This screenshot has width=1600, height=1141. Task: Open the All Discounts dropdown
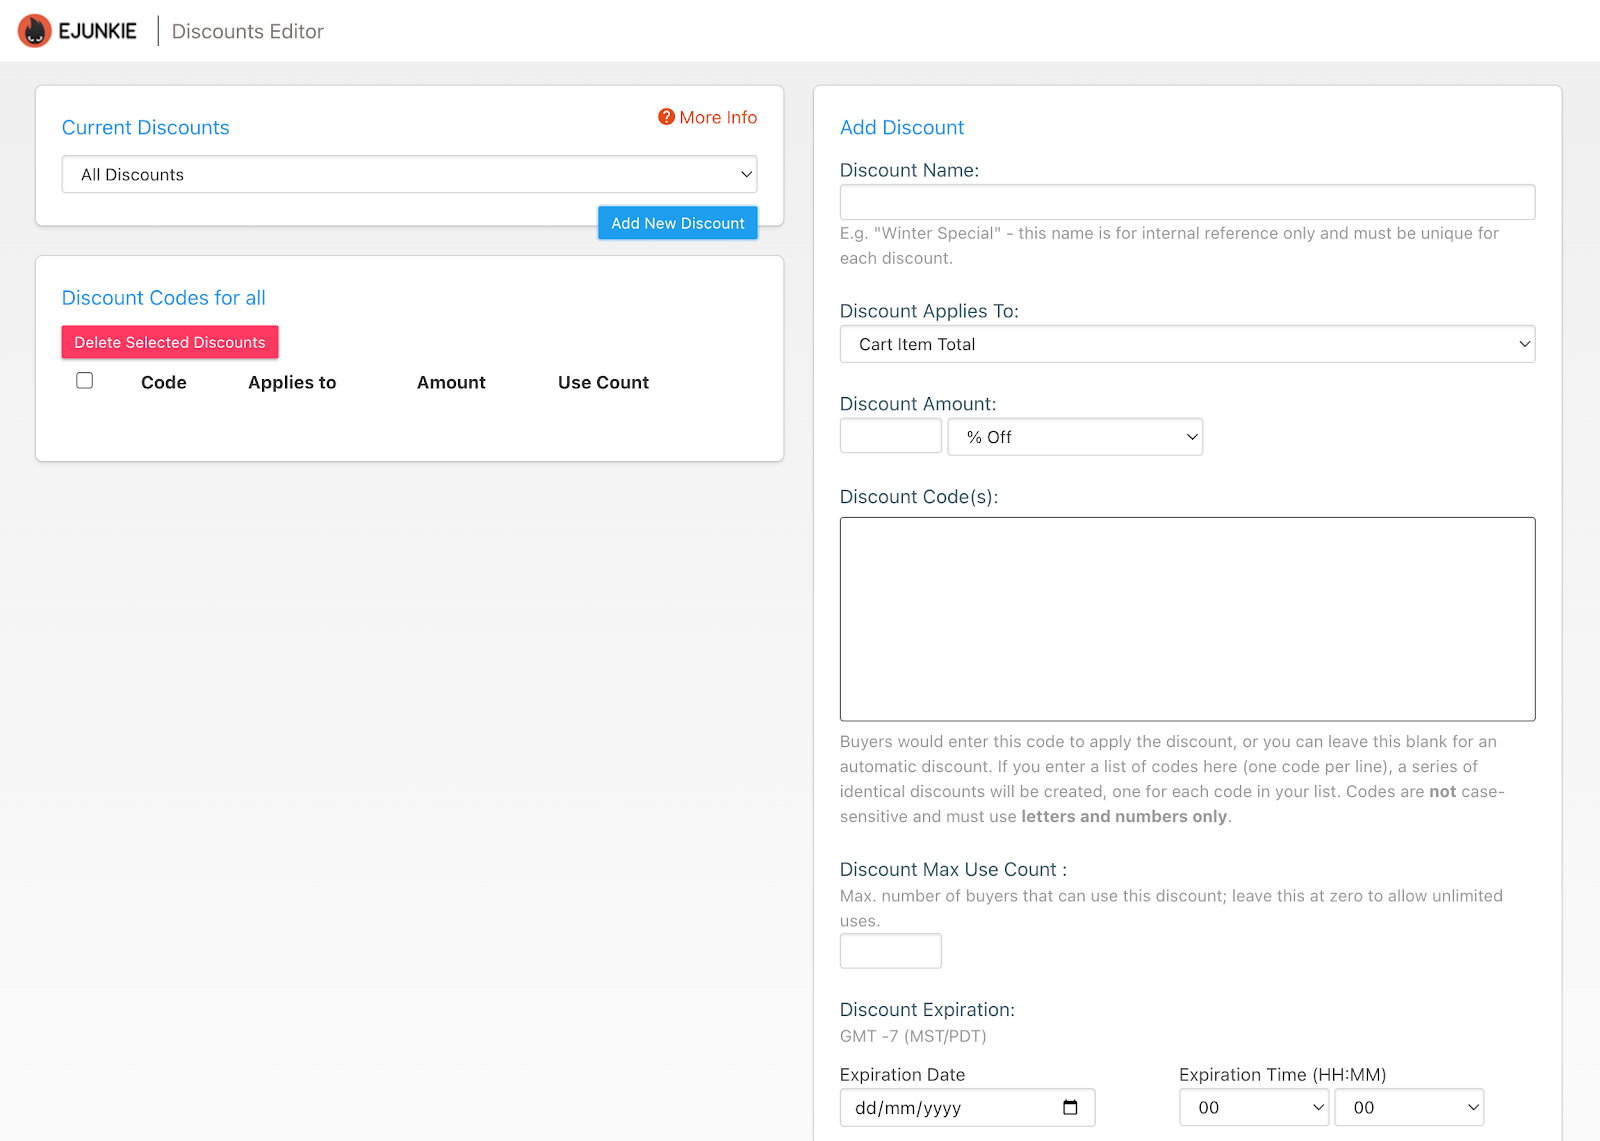click(x=409, y=174)
